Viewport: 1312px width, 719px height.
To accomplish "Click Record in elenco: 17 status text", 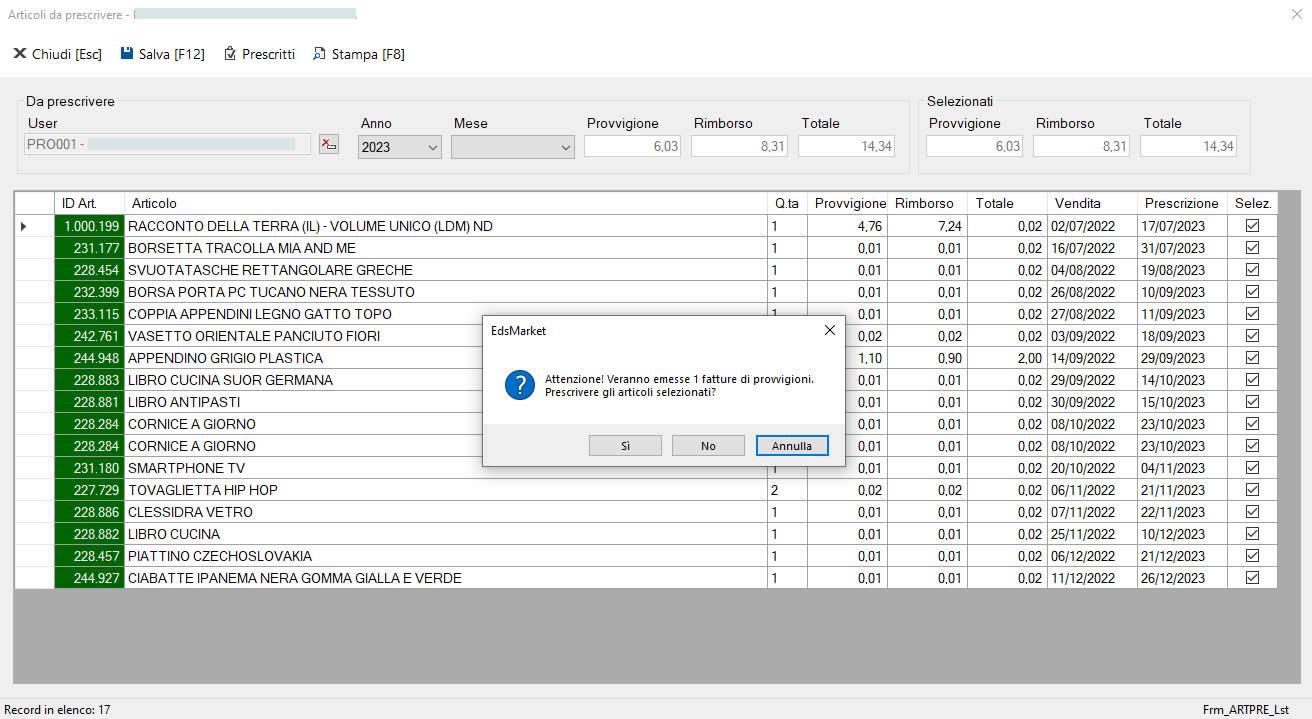I will [x=57, y=710].
